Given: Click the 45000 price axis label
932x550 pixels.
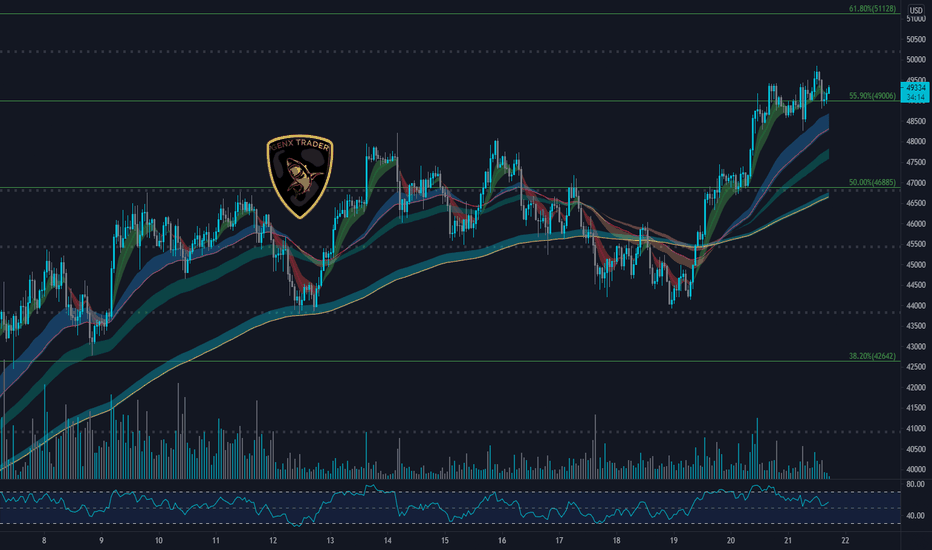Looking at the screenshot, I should (x=916, y=265).
